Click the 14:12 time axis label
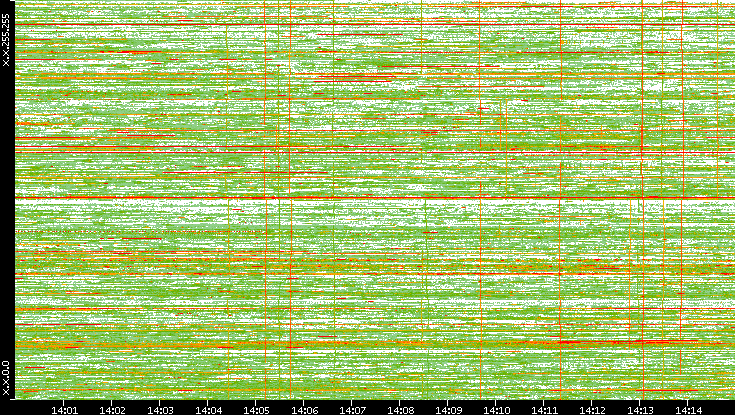The image size is (735, 415). click(592, 410)
